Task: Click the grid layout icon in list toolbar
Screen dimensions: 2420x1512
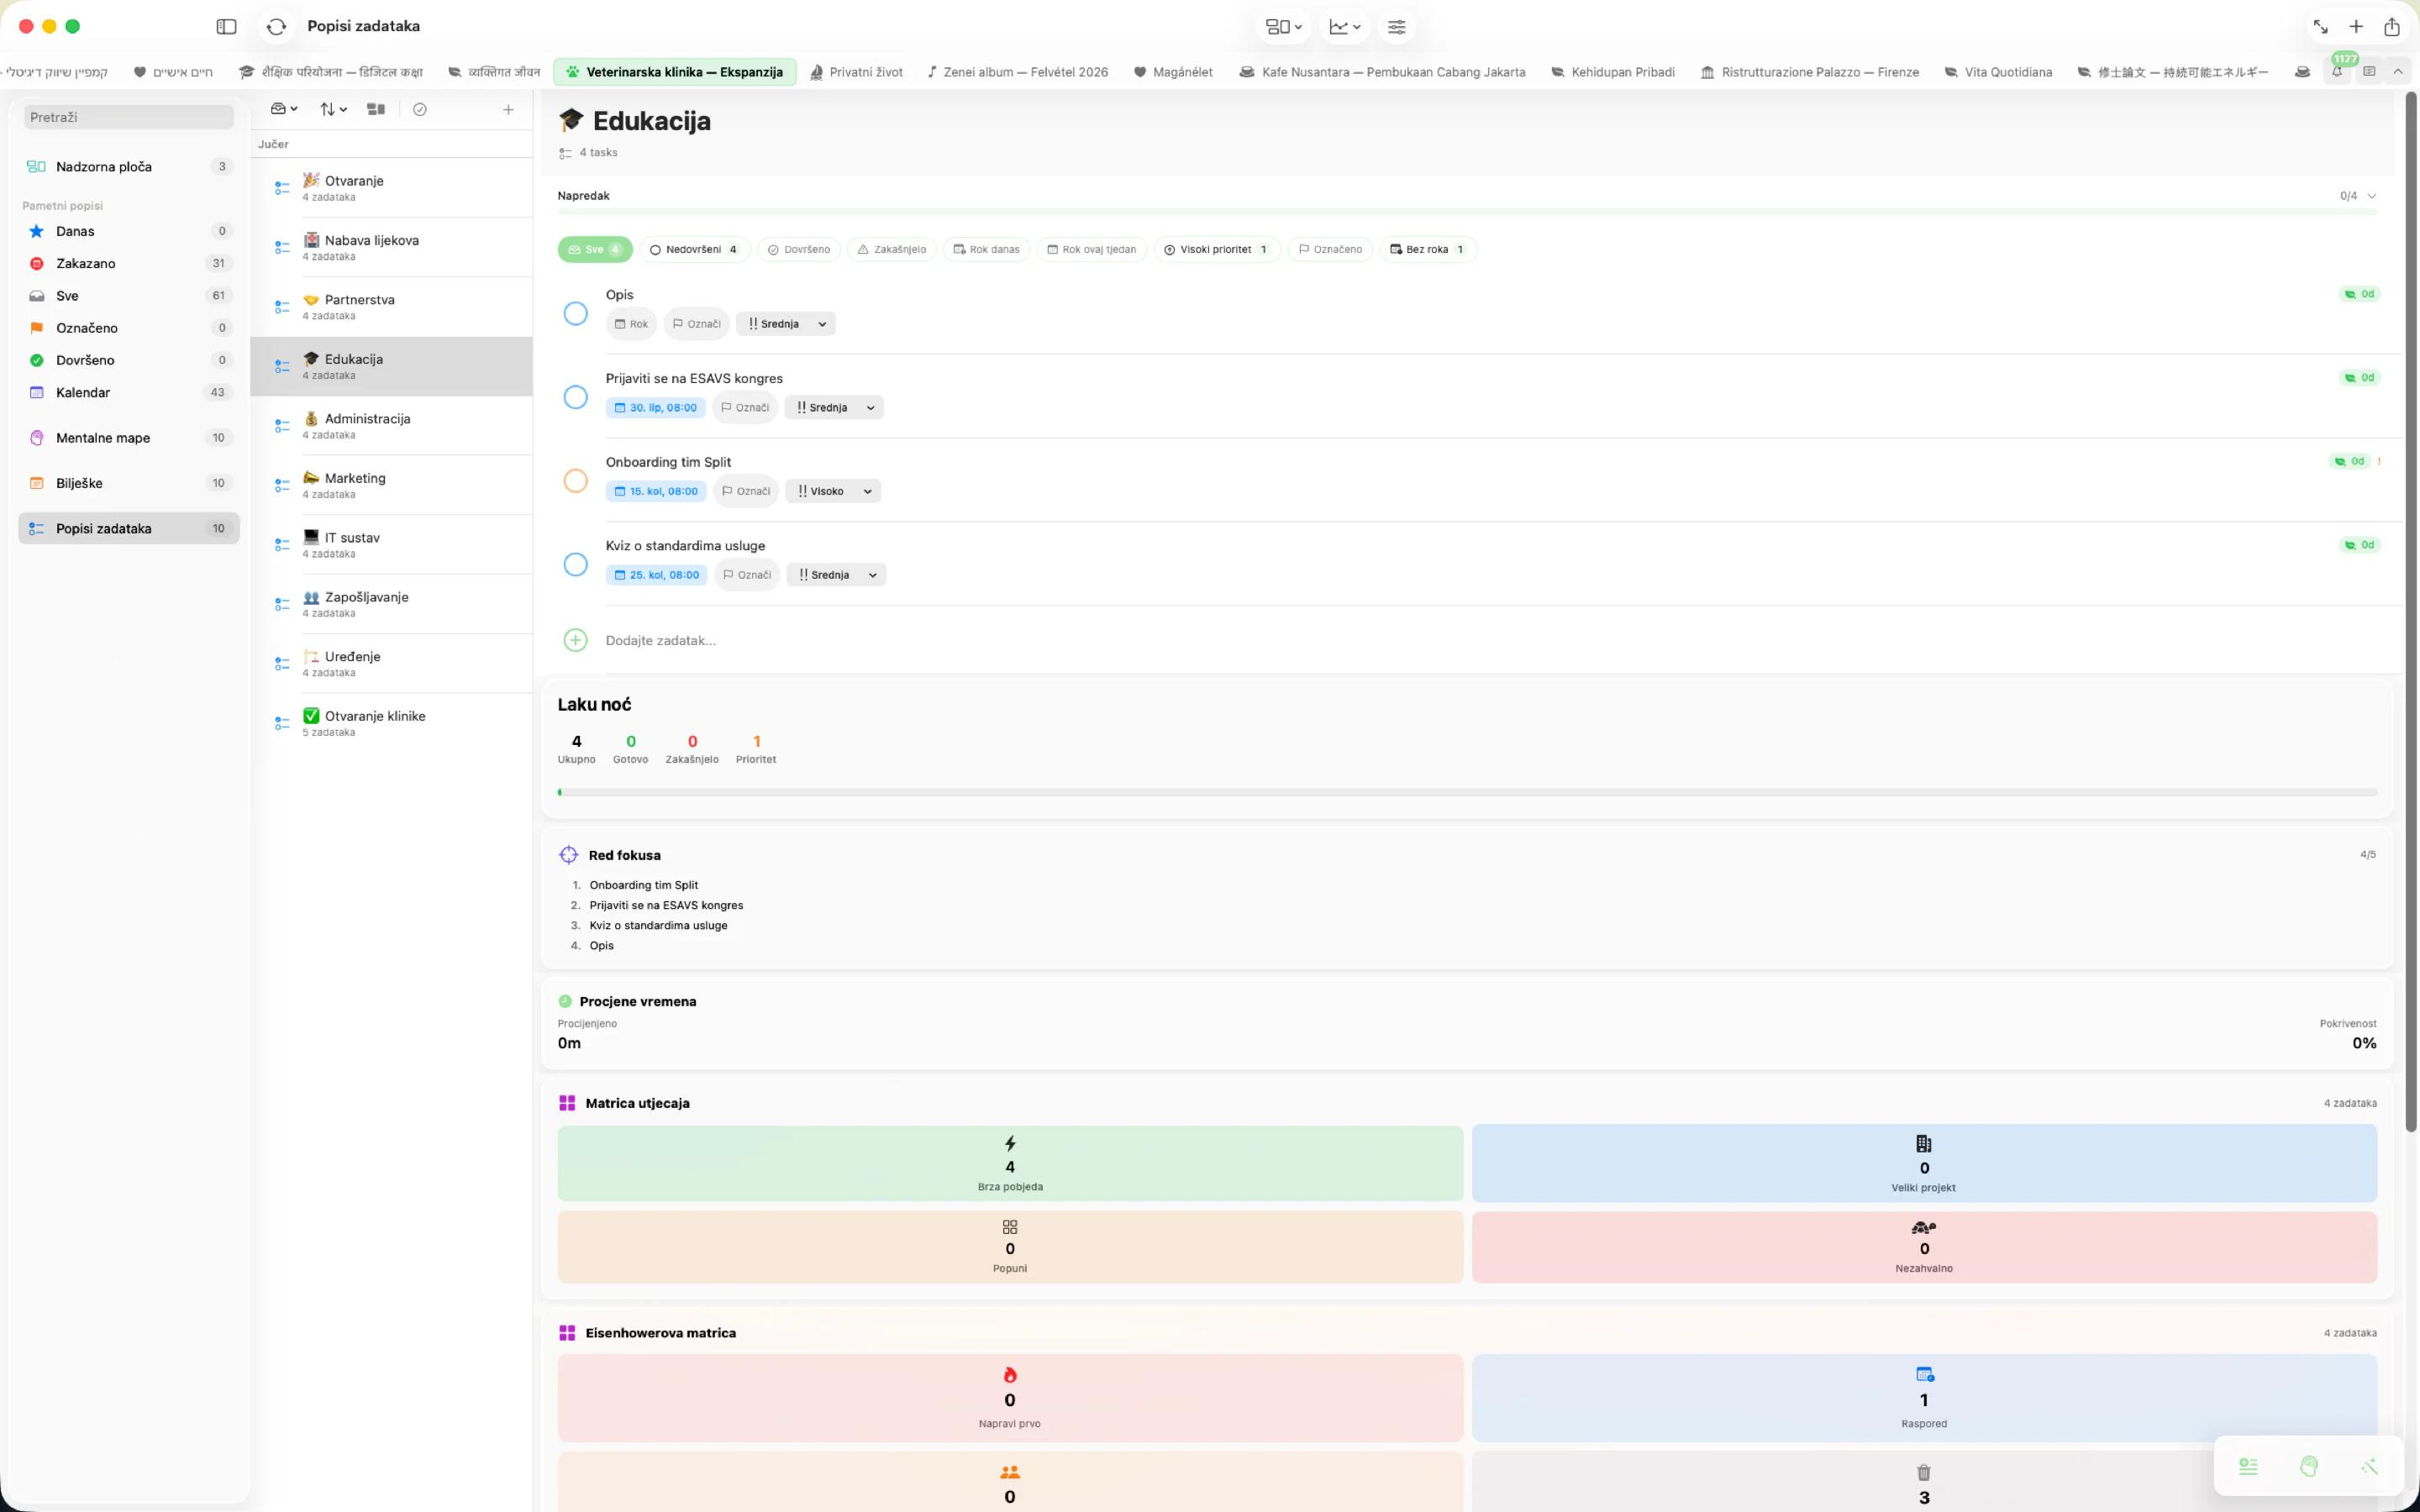Action: click(x=376, y=109)
